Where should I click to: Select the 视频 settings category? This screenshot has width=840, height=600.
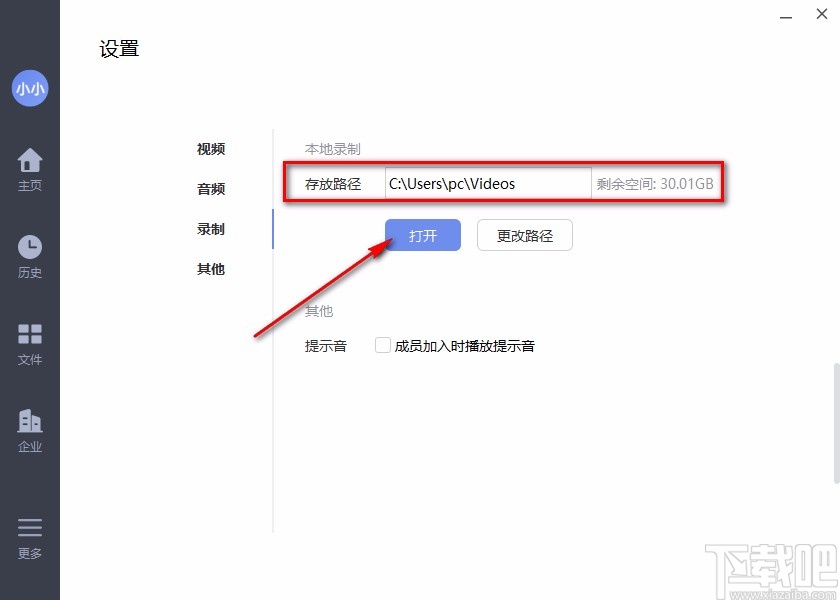tap(210, 149)
